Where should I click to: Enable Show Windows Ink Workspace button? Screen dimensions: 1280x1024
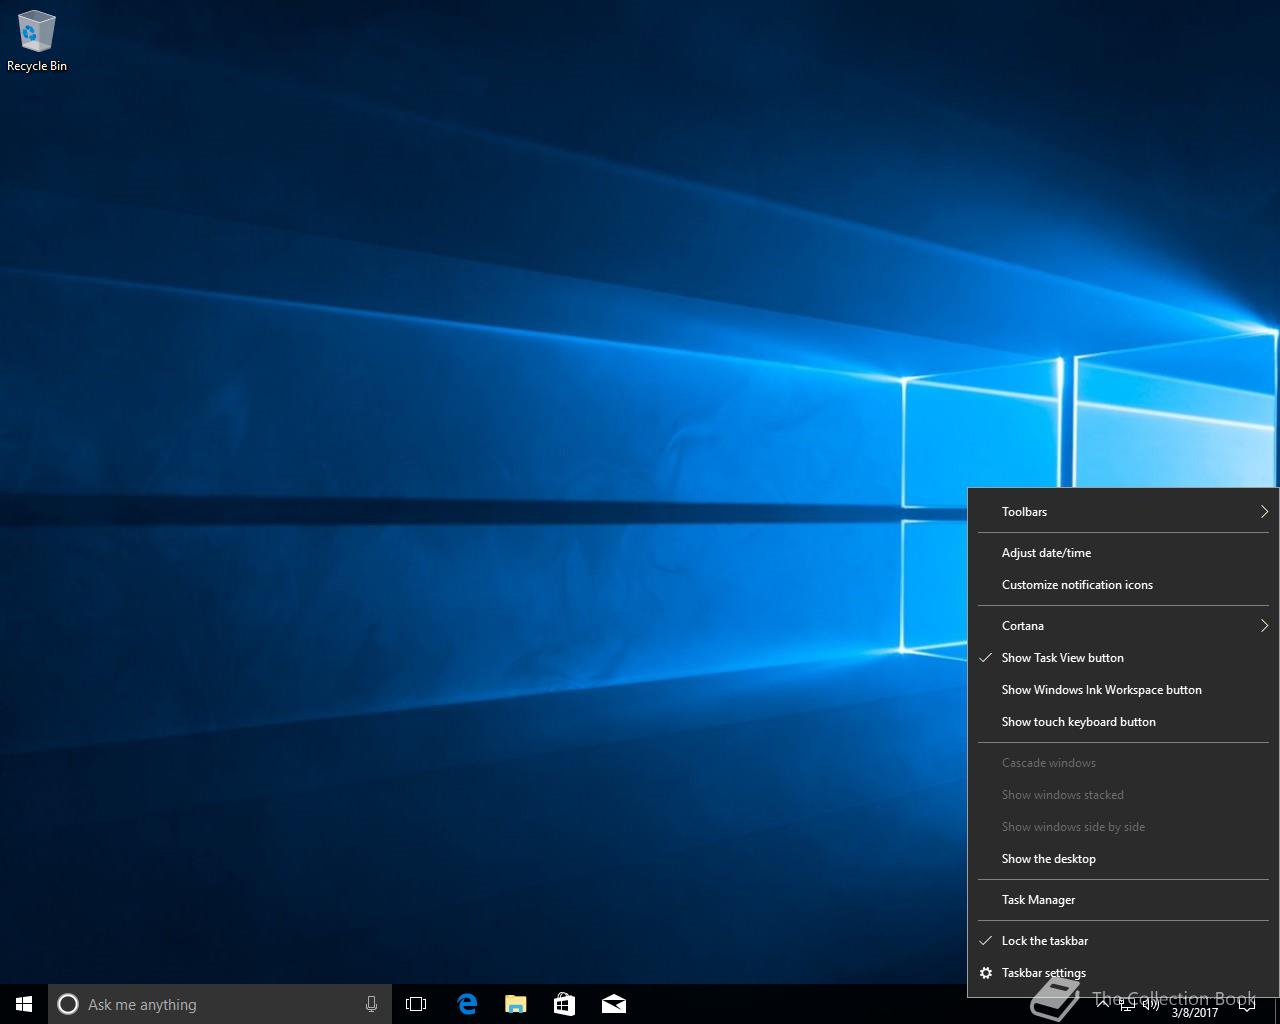(1101, 690)
